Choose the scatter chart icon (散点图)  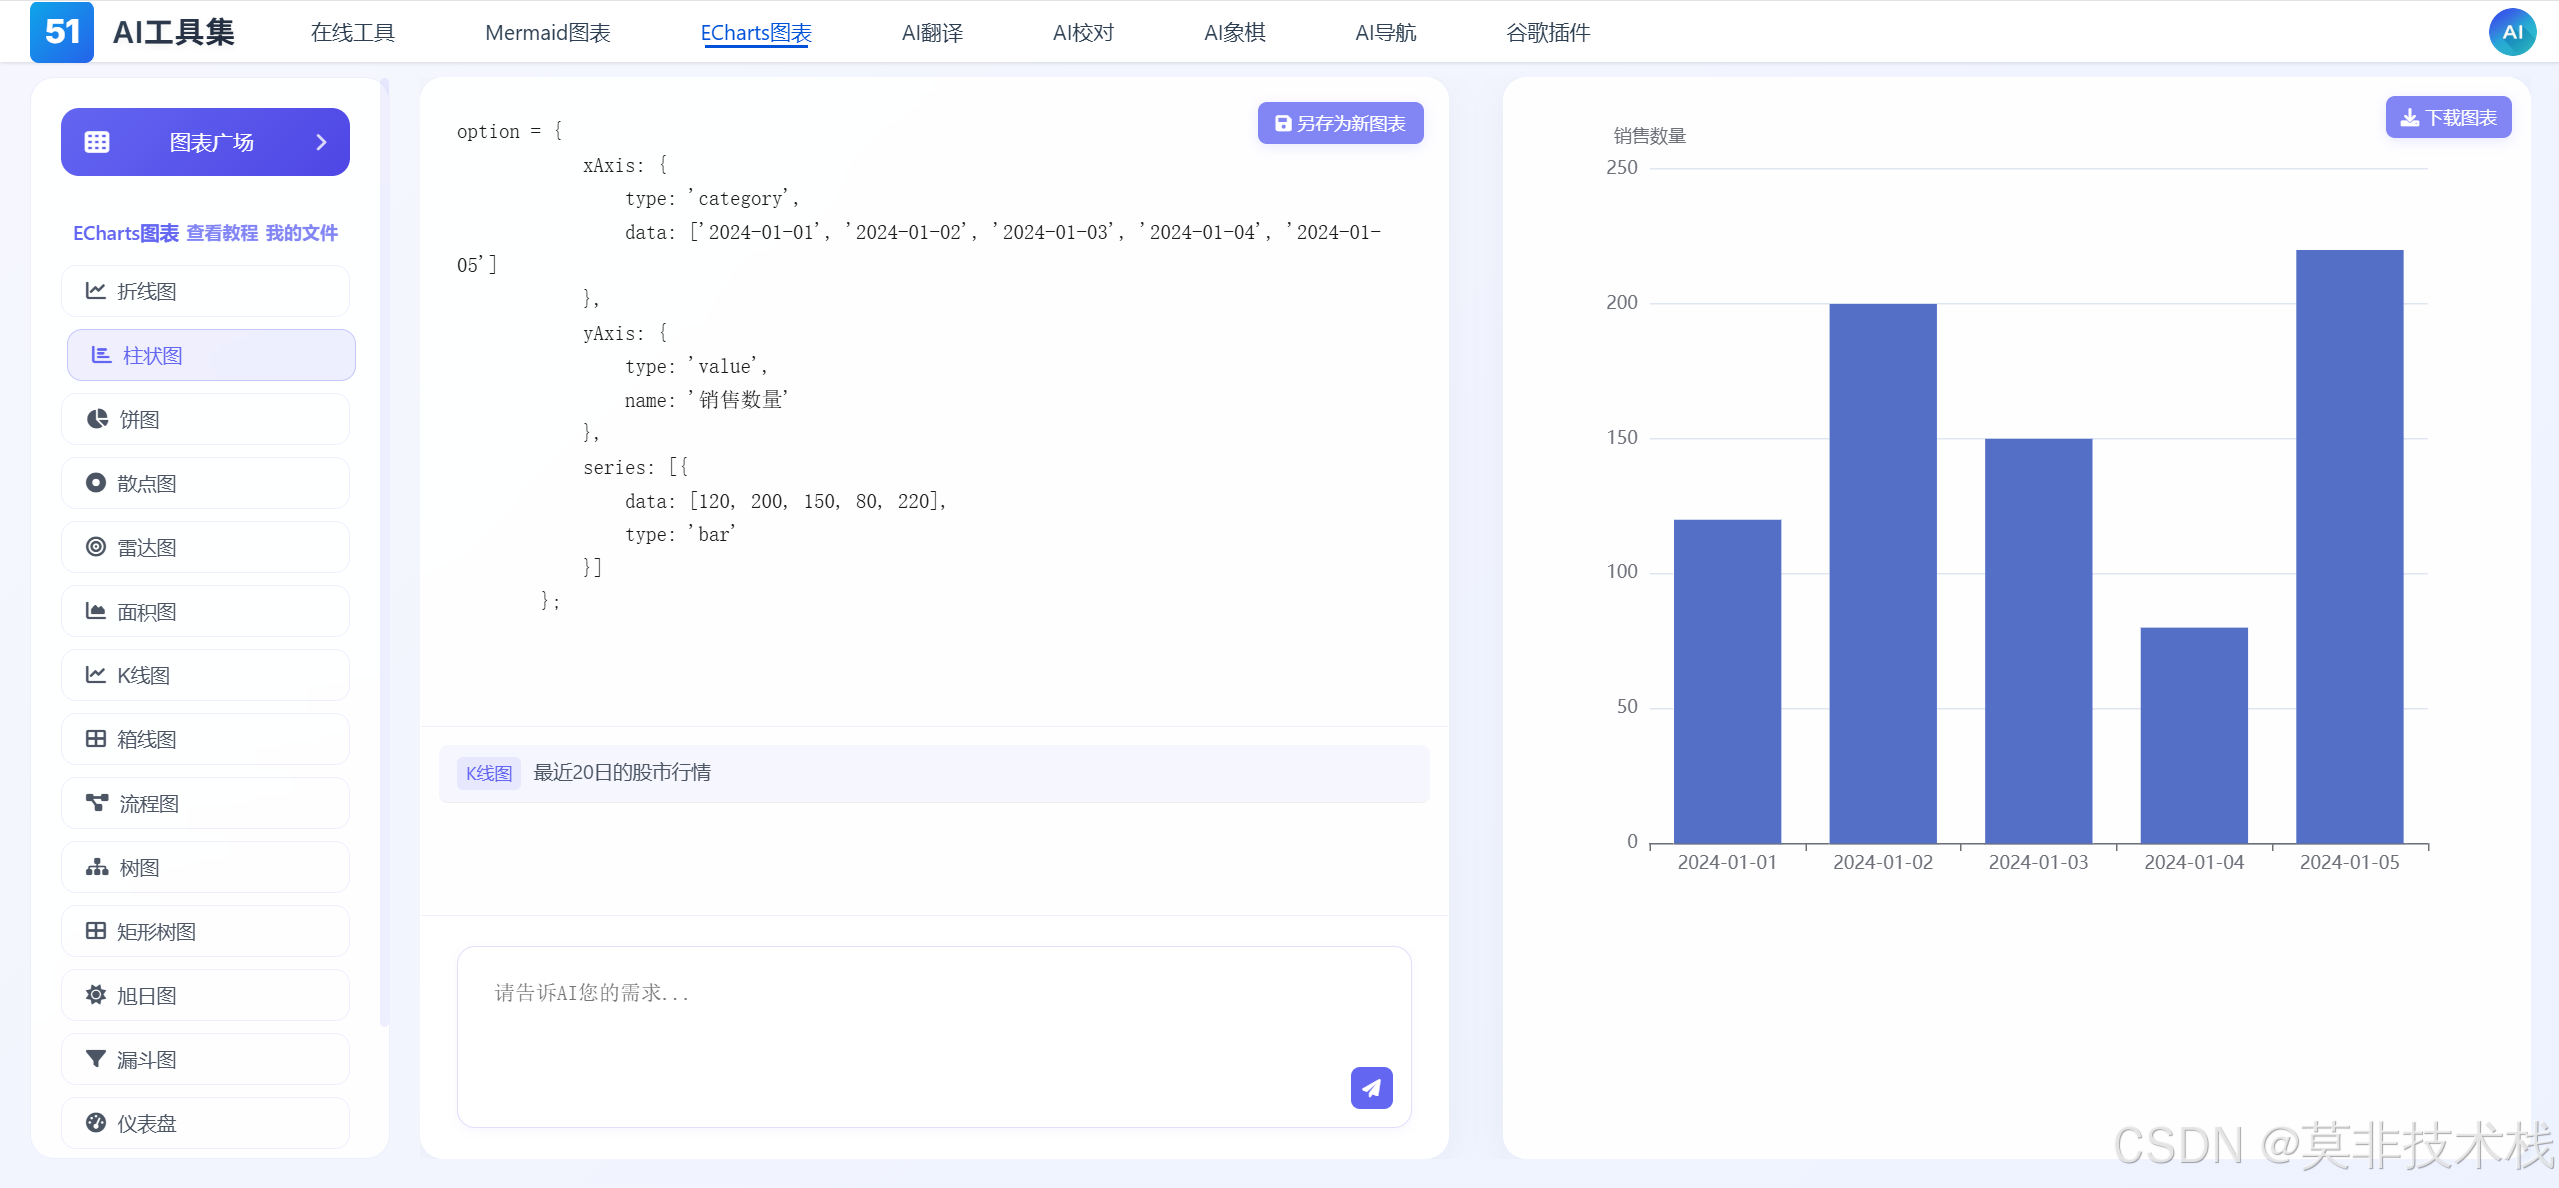pyautogui.click(x=96, y=483)
